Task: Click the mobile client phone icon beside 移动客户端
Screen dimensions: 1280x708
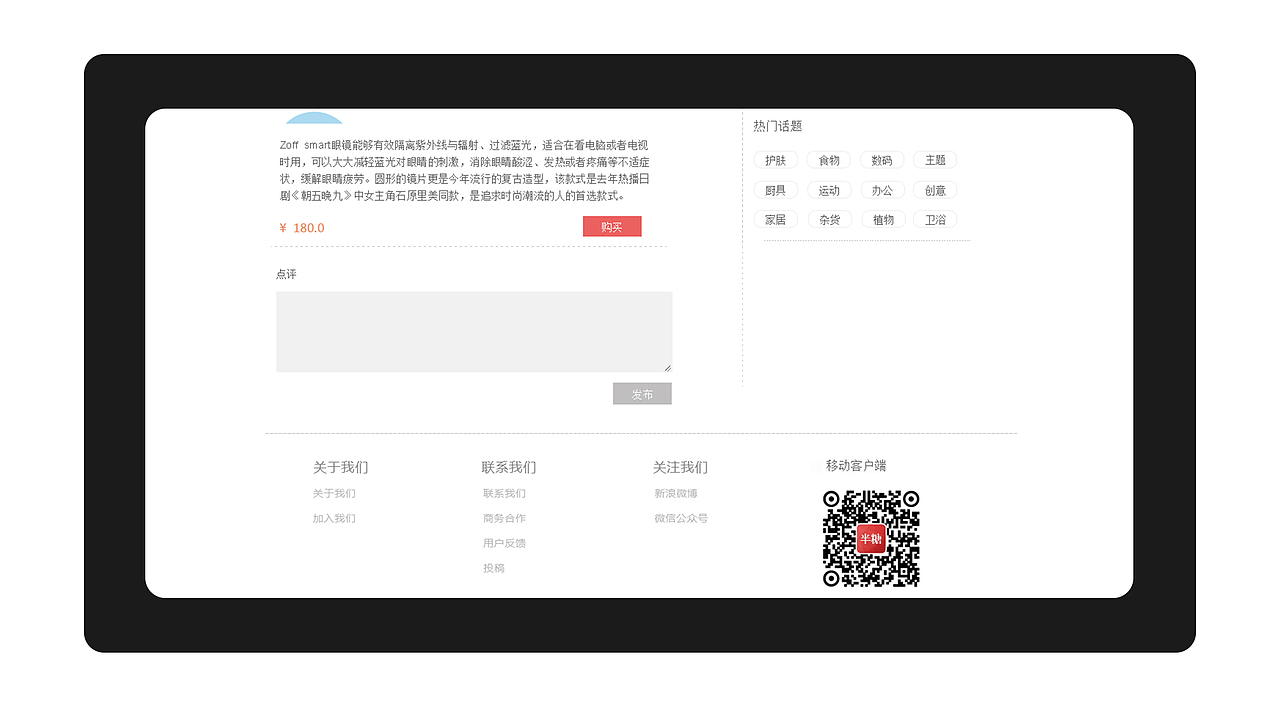Action: click(815, 465)
